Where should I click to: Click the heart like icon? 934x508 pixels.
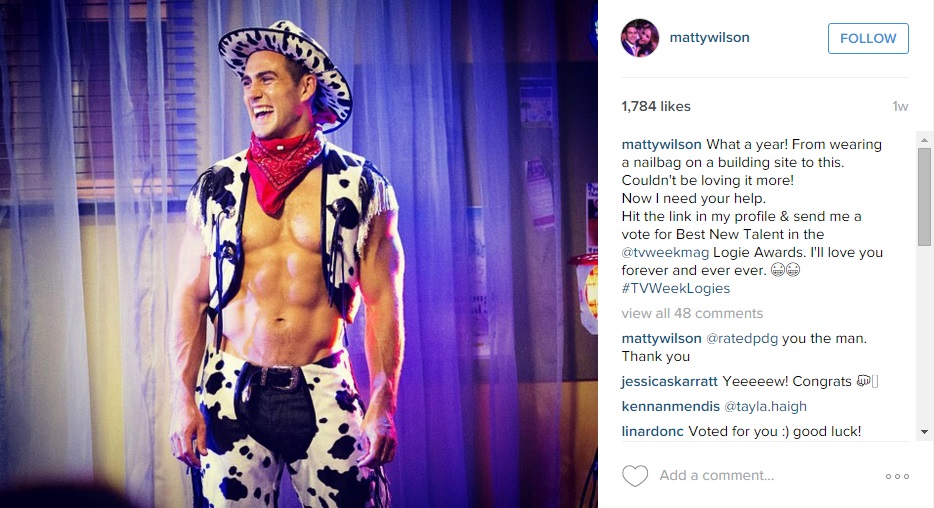click(x=635, y=476)
